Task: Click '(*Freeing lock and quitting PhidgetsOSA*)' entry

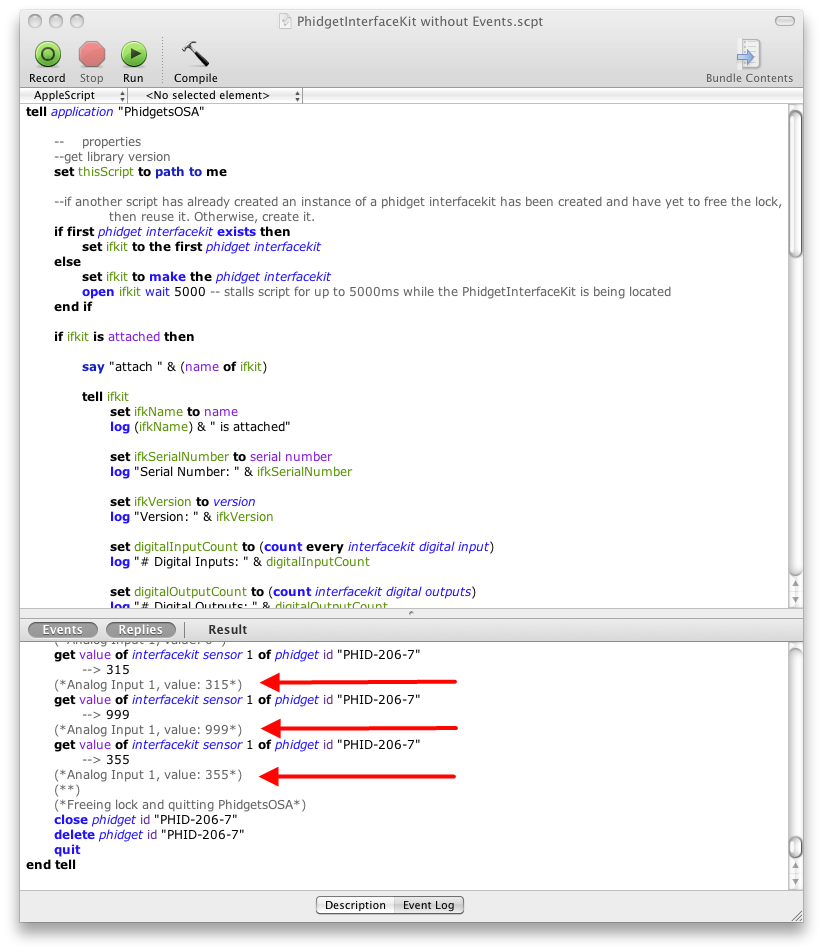Action: (x=180, y=804)
